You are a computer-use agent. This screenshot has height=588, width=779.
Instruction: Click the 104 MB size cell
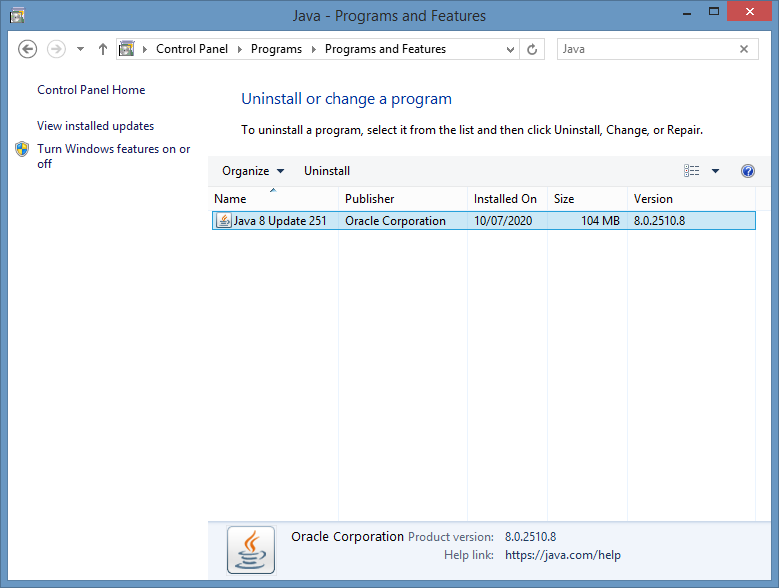click(x=600, y=220)
